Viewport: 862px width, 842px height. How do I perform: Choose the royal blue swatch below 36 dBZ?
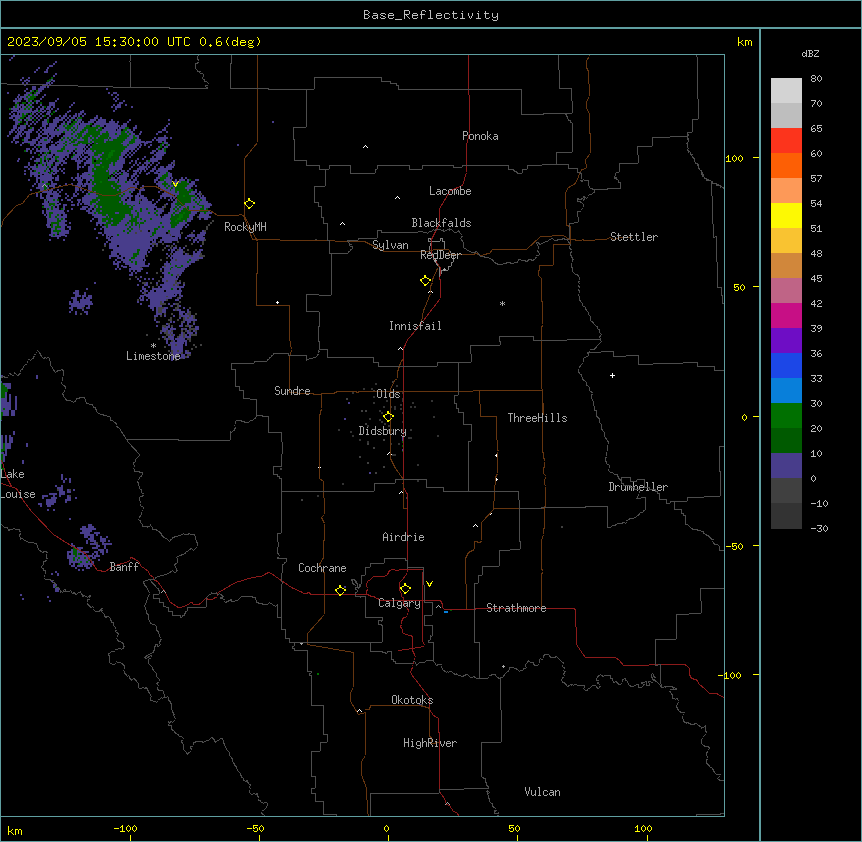786,365
